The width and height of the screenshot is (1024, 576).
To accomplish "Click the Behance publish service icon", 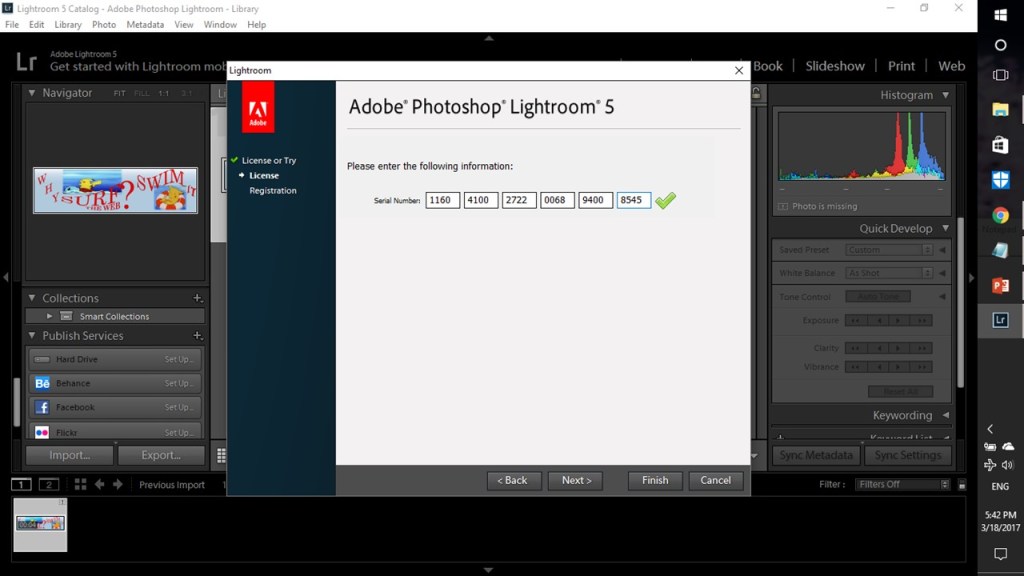I will (x=42, y=384).
